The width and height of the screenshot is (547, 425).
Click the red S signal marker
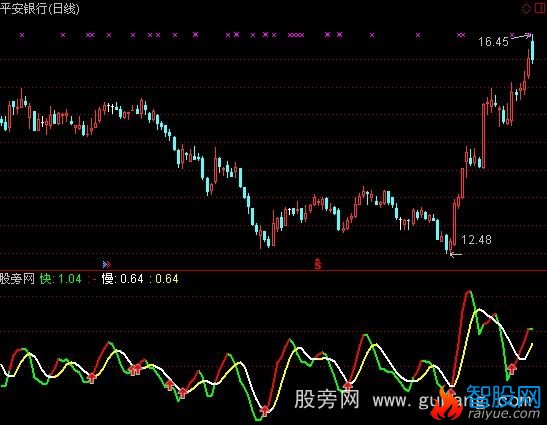(x=317, y=263)
